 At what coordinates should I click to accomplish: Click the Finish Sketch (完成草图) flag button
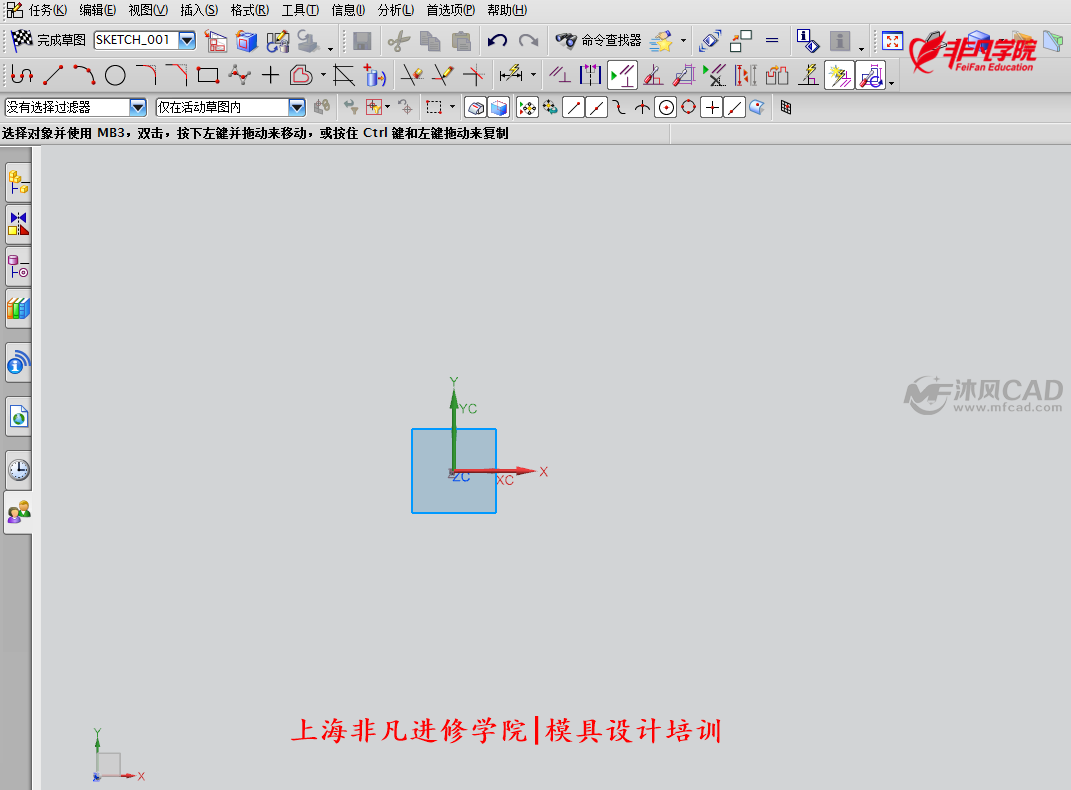pyautogui.click(x=48, y=40)
